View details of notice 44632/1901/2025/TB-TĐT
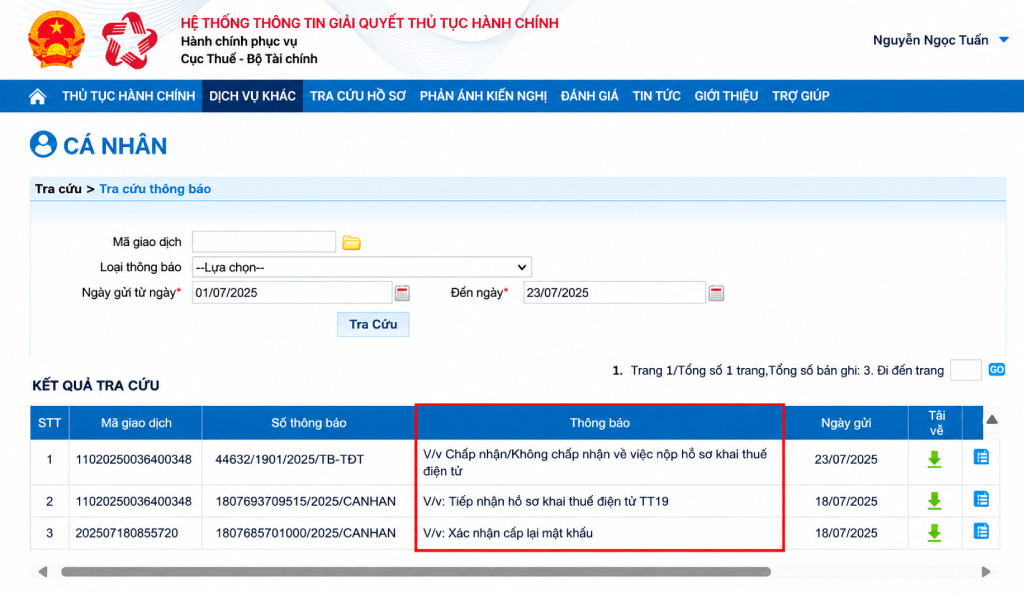The height and width of the screenshot is (596, 1024). coord(981,458)
